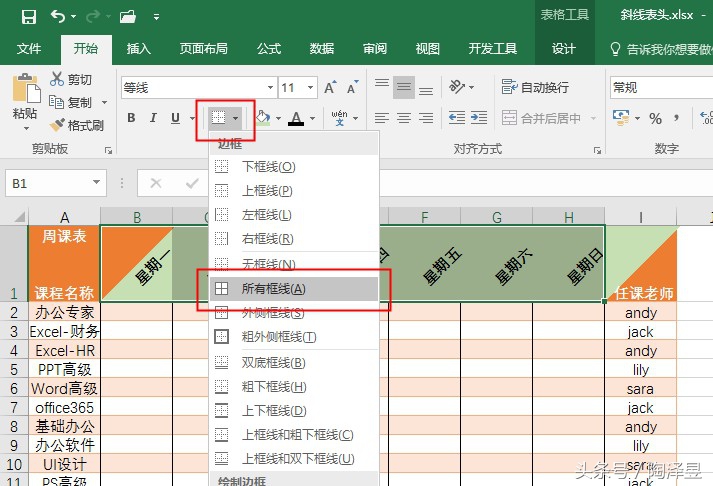Select Bottom Border (下框线) menu item

(x=294, y=166)
